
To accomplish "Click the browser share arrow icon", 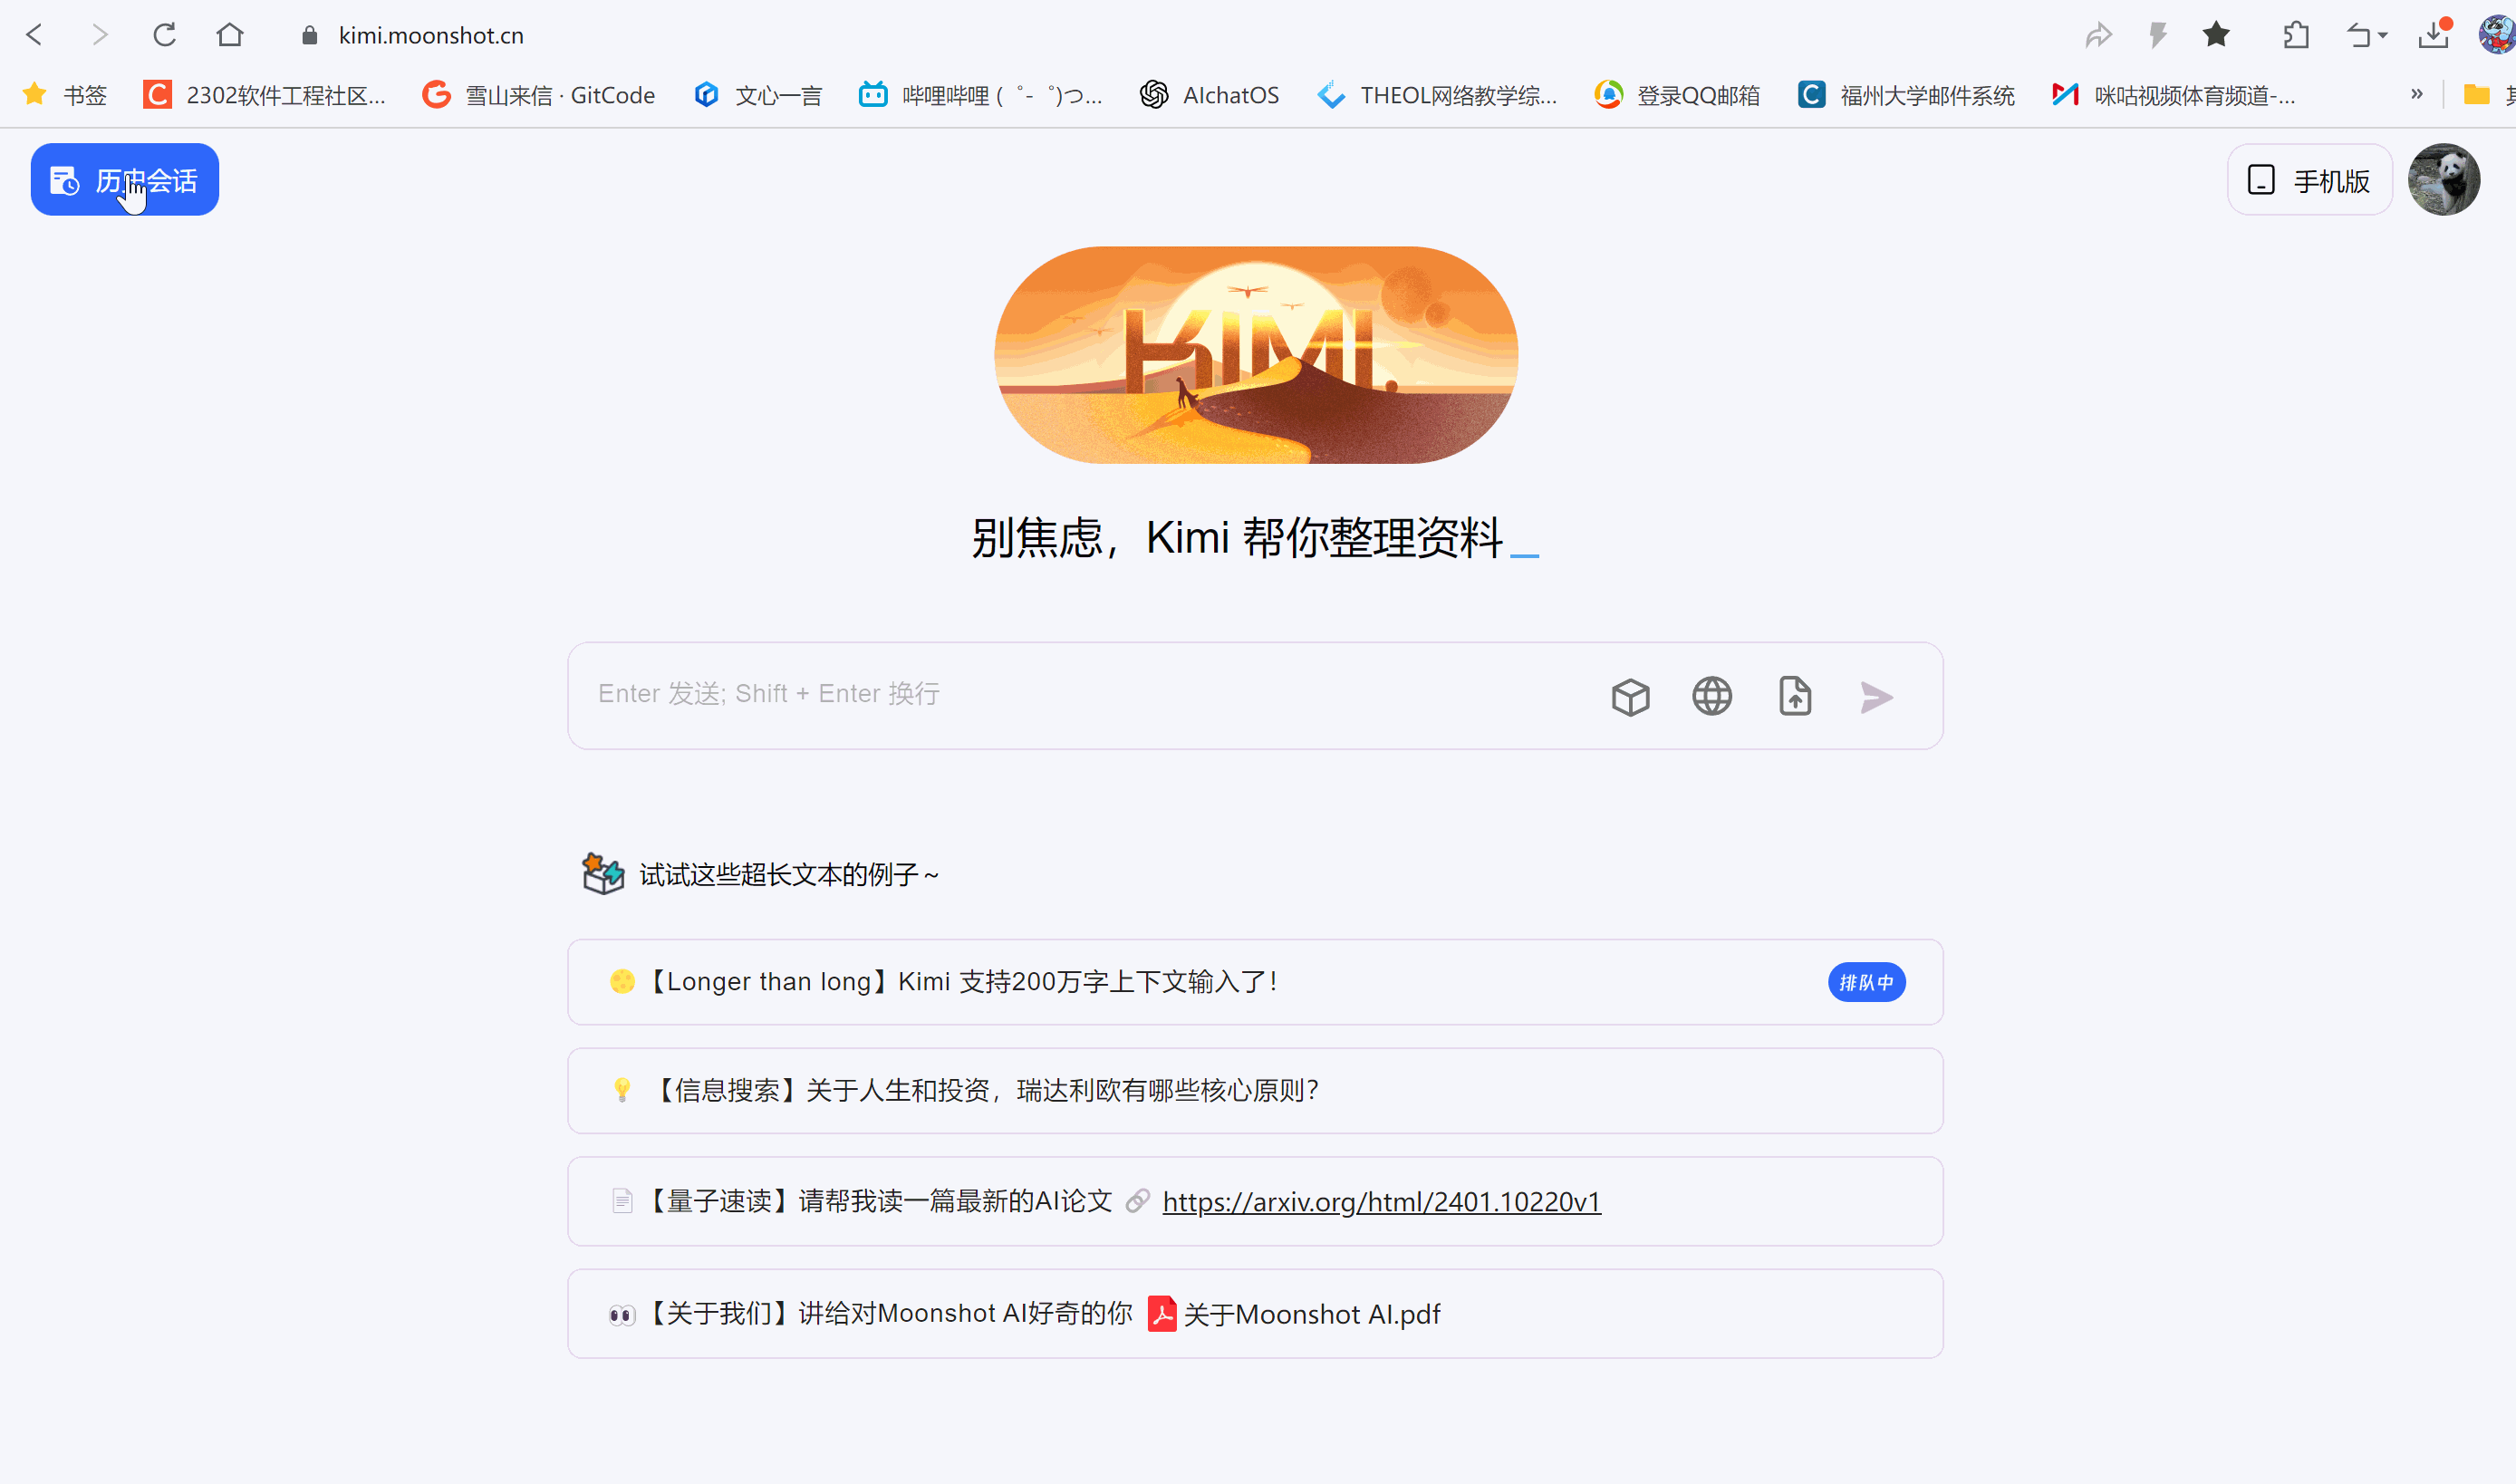I will pyautogui.click(x=2098, y=36).
